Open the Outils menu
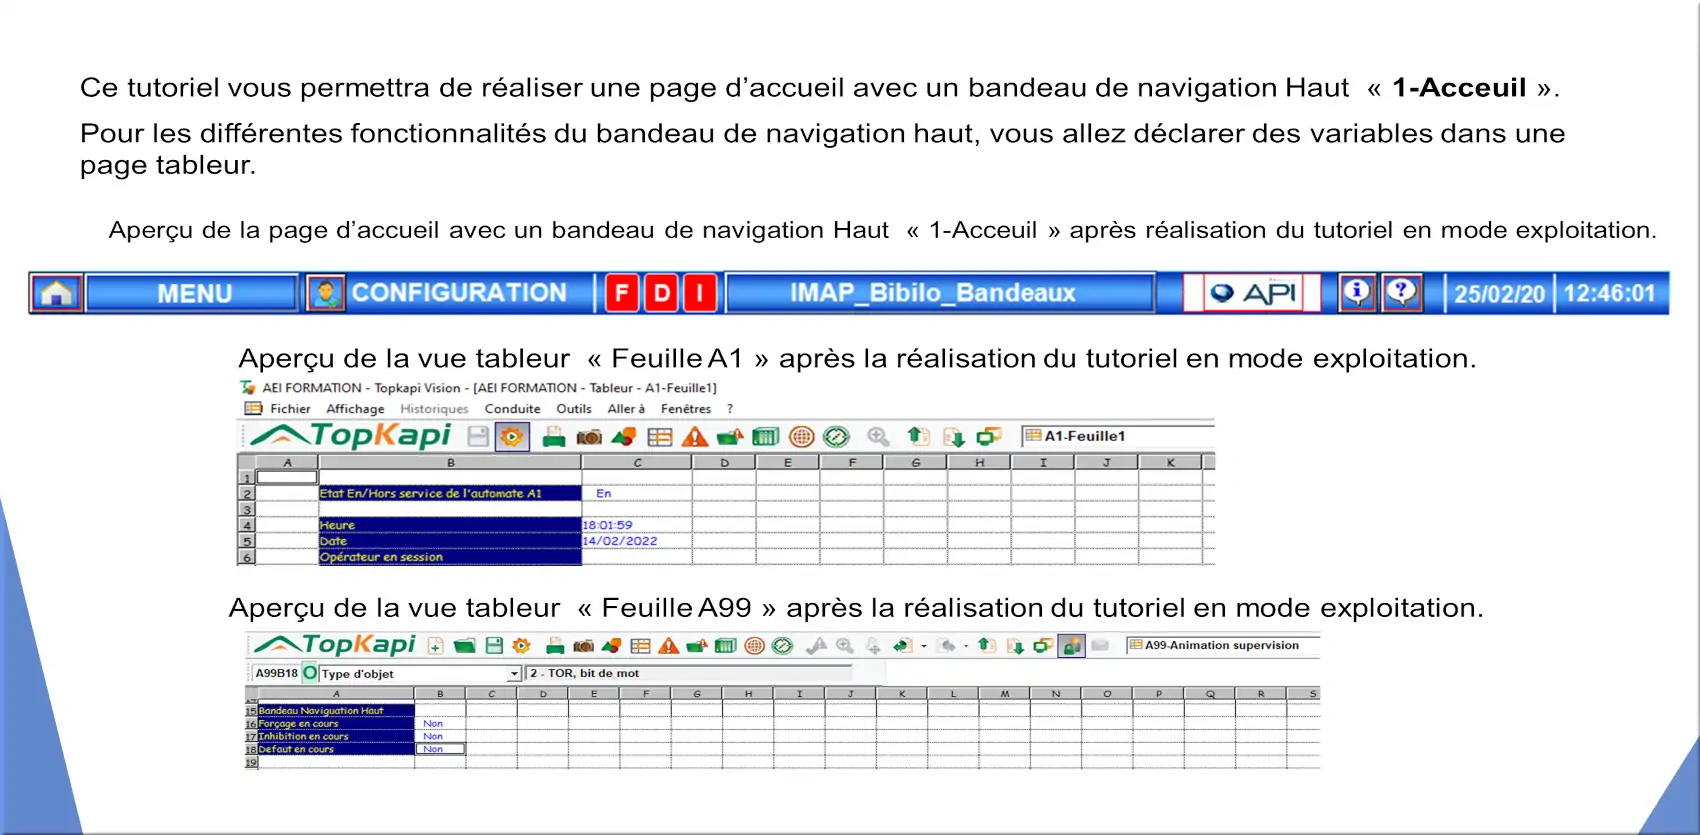1700x835 pixels. [x=574, y=409]
